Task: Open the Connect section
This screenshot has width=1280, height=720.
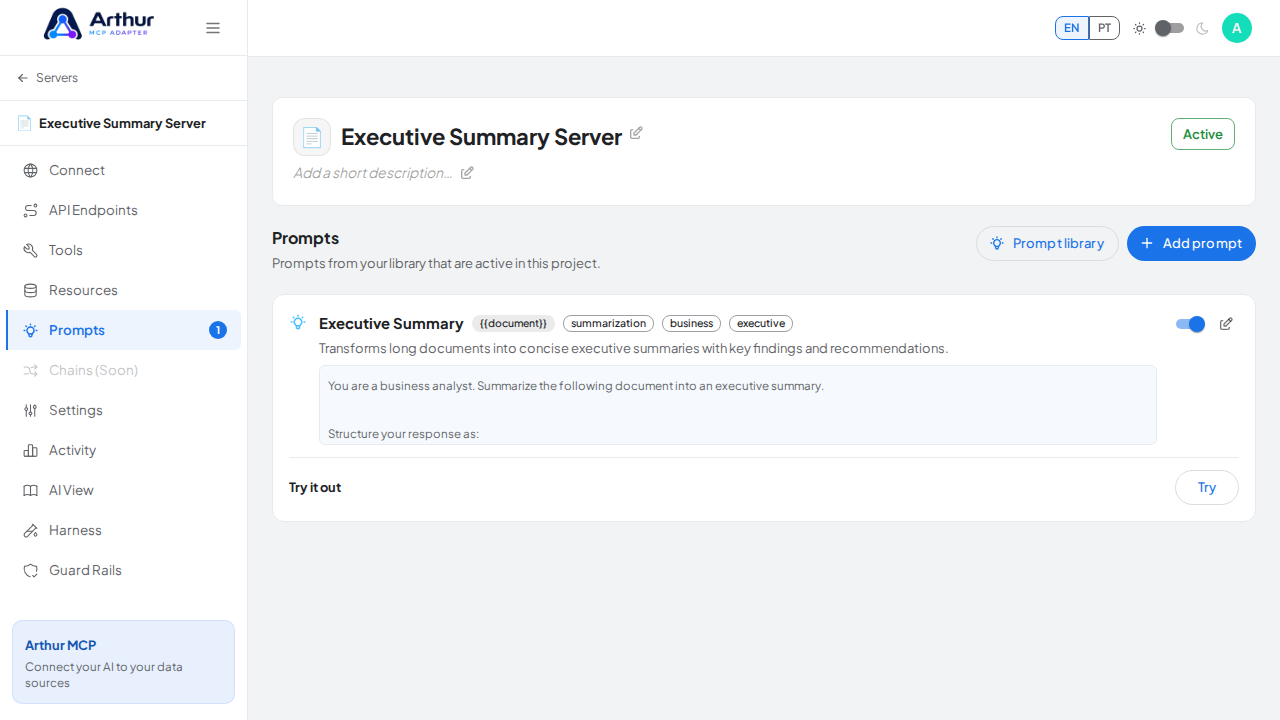Action: pos(123,170)
